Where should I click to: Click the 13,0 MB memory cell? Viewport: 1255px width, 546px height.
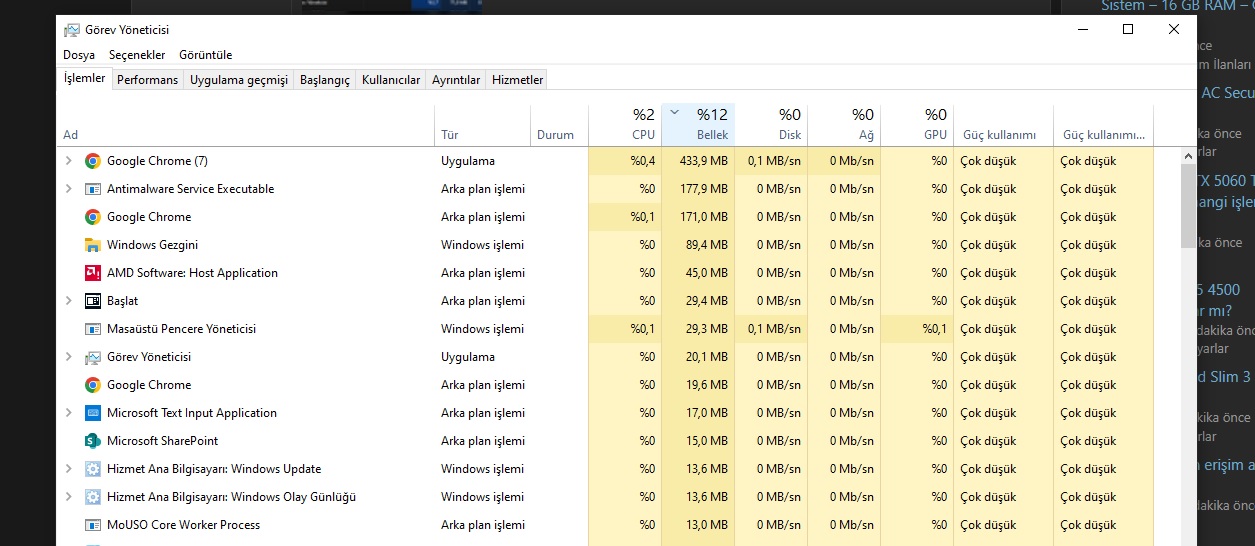(698, 525)
